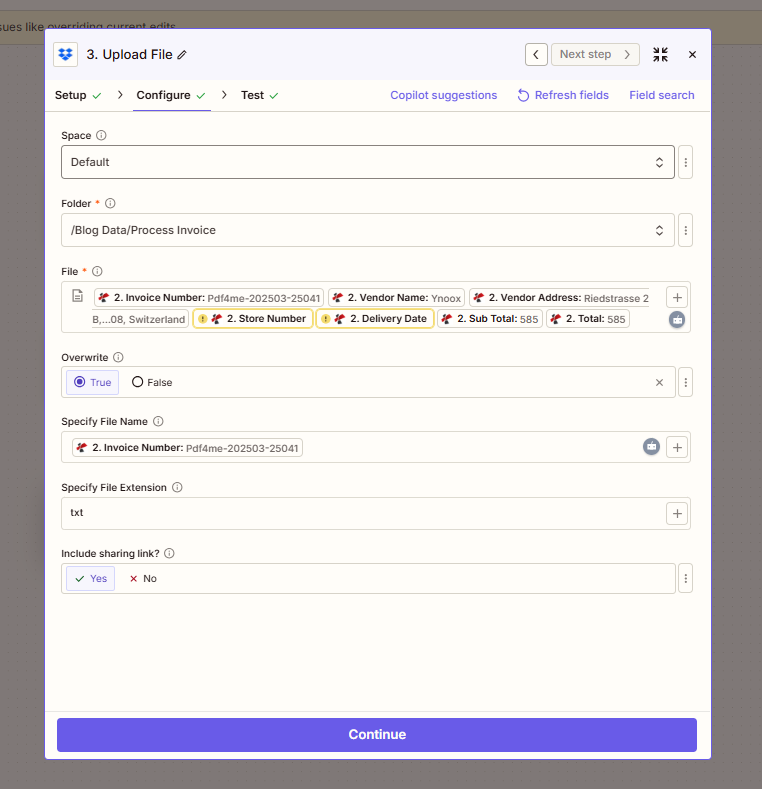The image size is (762, 789).
Task: Click document icon in File field
Action: click(78, 295)
